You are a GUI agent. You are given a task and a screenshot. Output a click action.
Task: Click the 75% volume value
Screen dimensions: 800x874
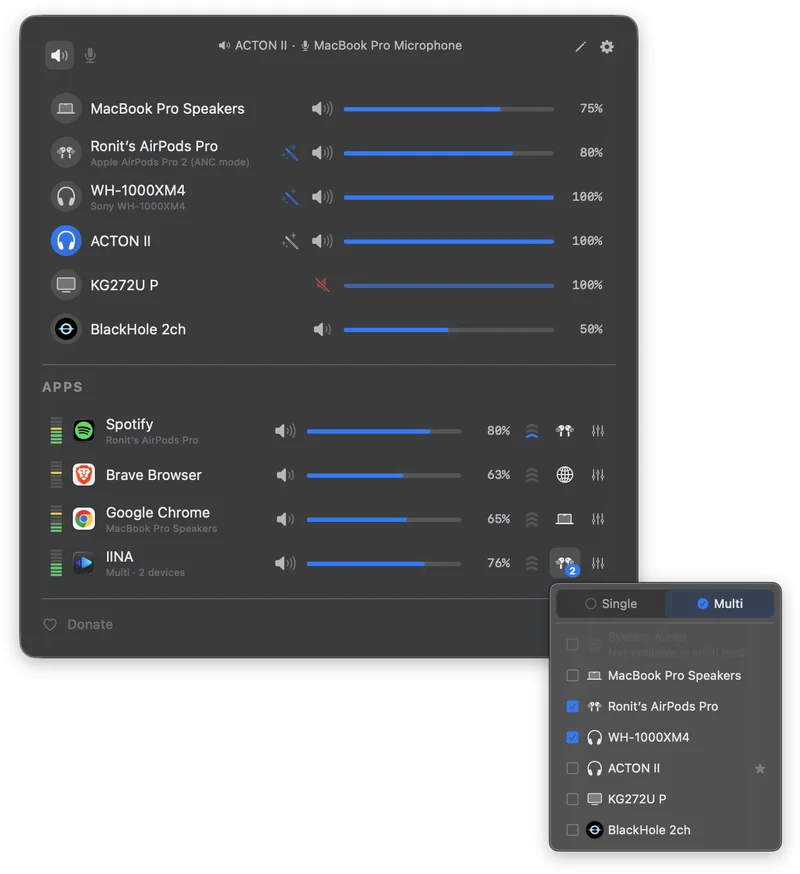(x=591, y=108)
